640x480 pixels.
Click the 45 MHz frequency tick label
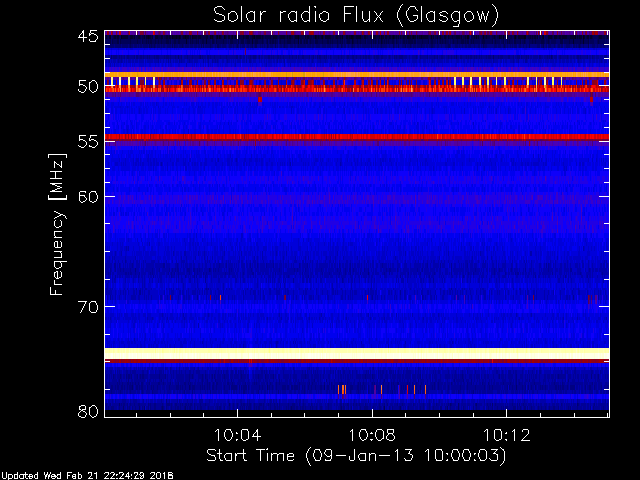87,37
